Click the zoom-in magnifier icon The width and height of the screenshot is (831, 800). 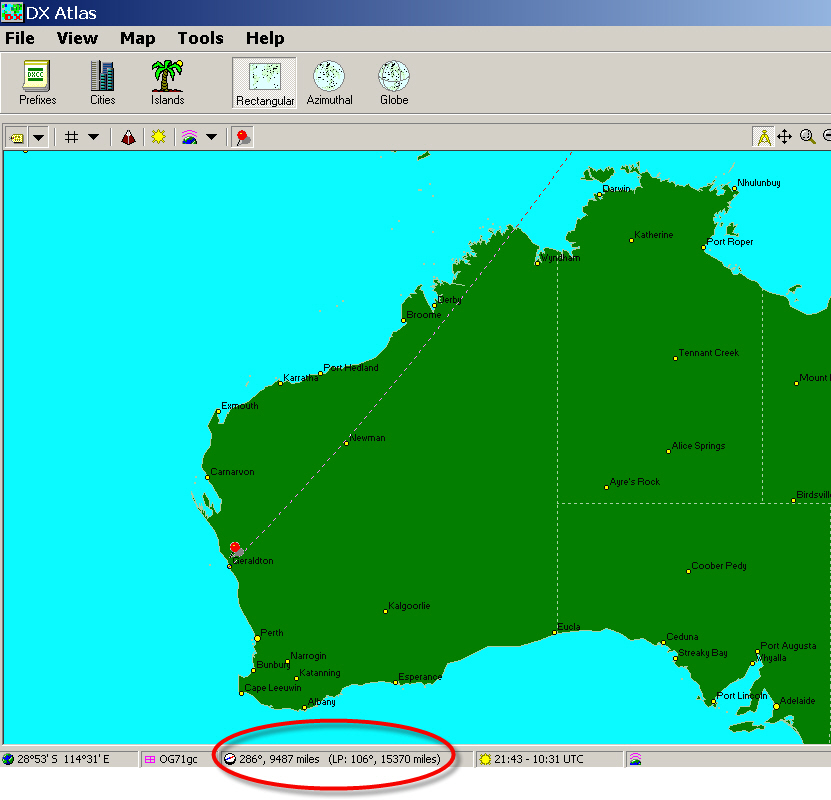808,136
